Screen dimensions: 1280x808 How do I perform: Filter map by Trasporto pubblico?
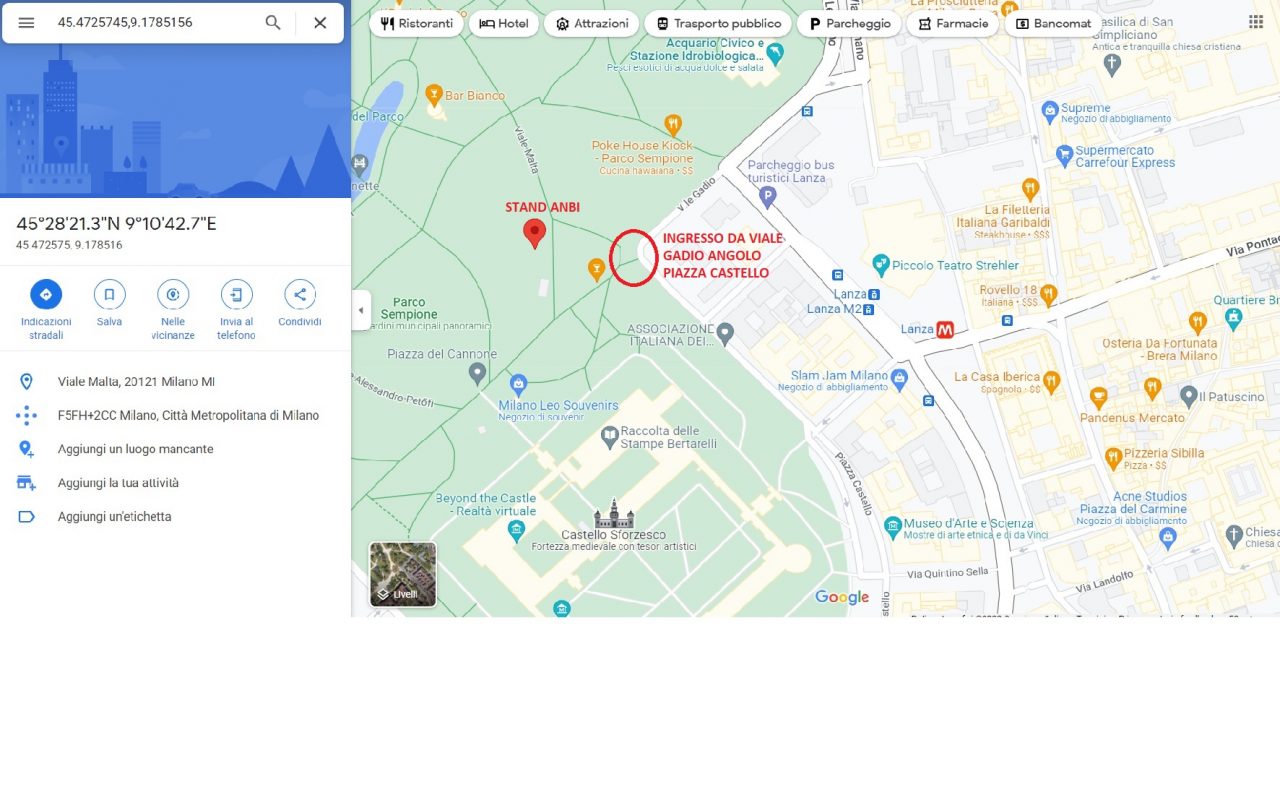pos(718,23)
